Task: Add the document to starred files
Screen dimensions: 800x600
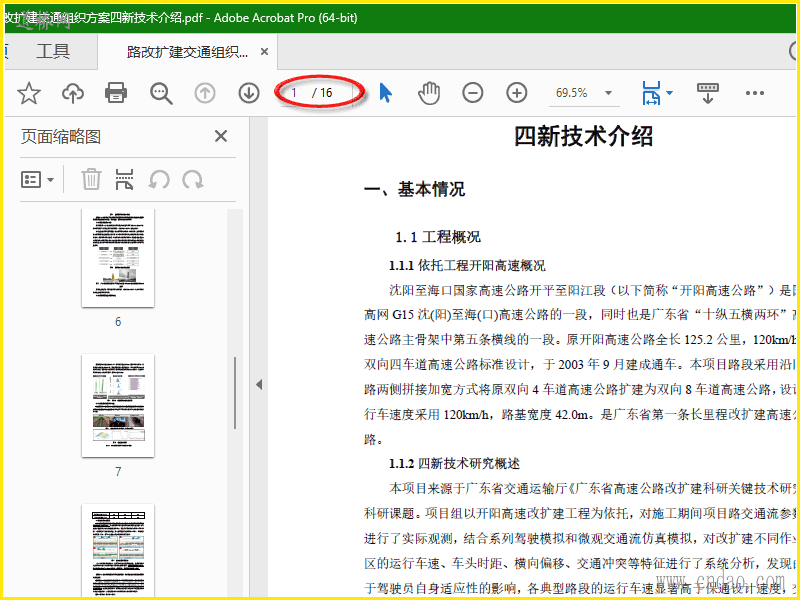Action: click(29, 93)
